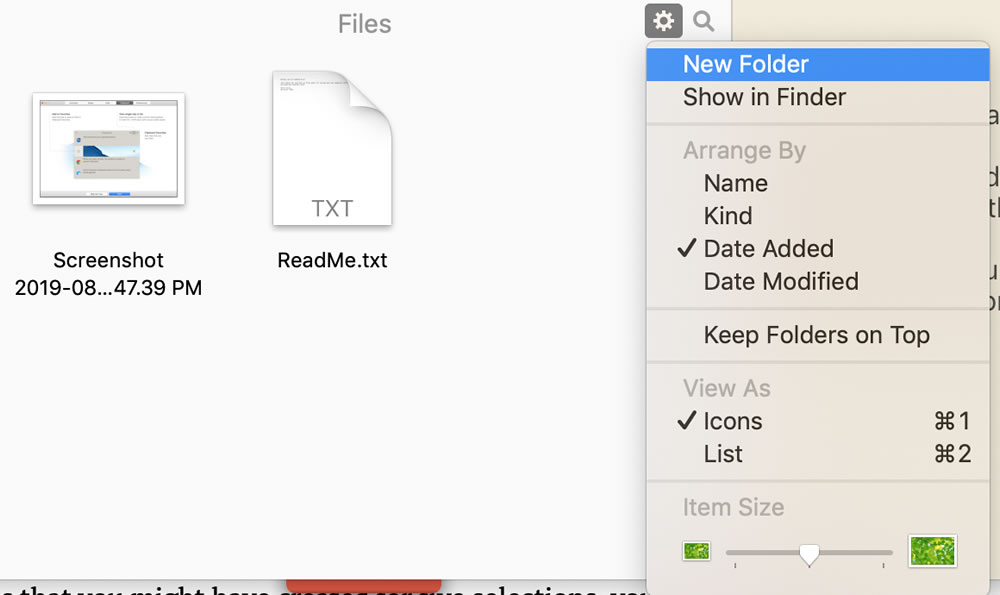Arrange files by Name

pos(818,183)
